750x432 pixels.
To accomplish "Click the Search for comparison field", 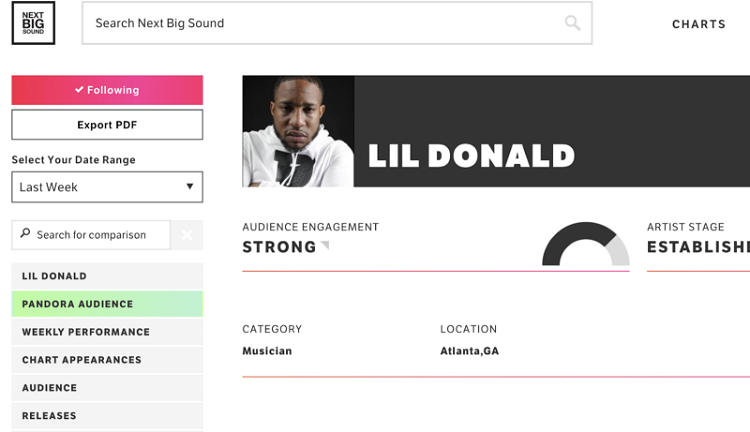I will point(91,235).
